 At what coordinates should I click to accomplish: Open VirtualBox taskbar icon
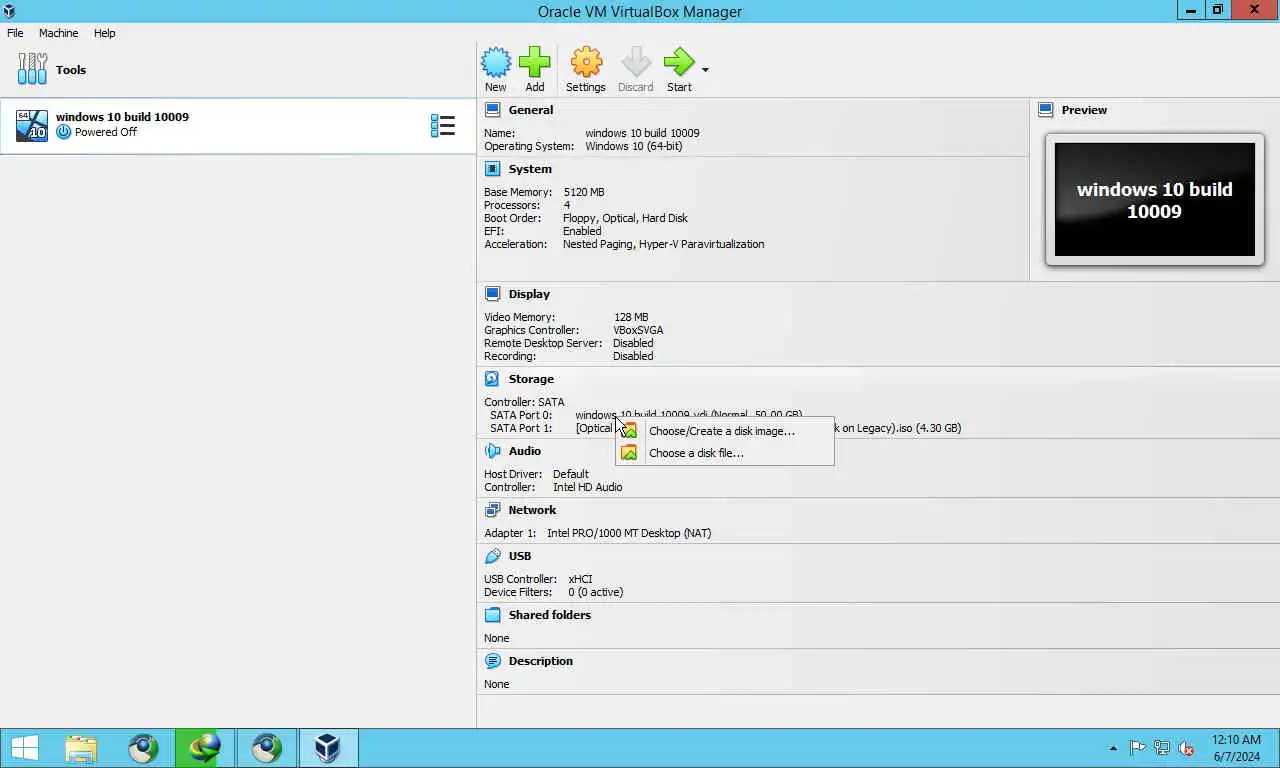tap(327, 748)
